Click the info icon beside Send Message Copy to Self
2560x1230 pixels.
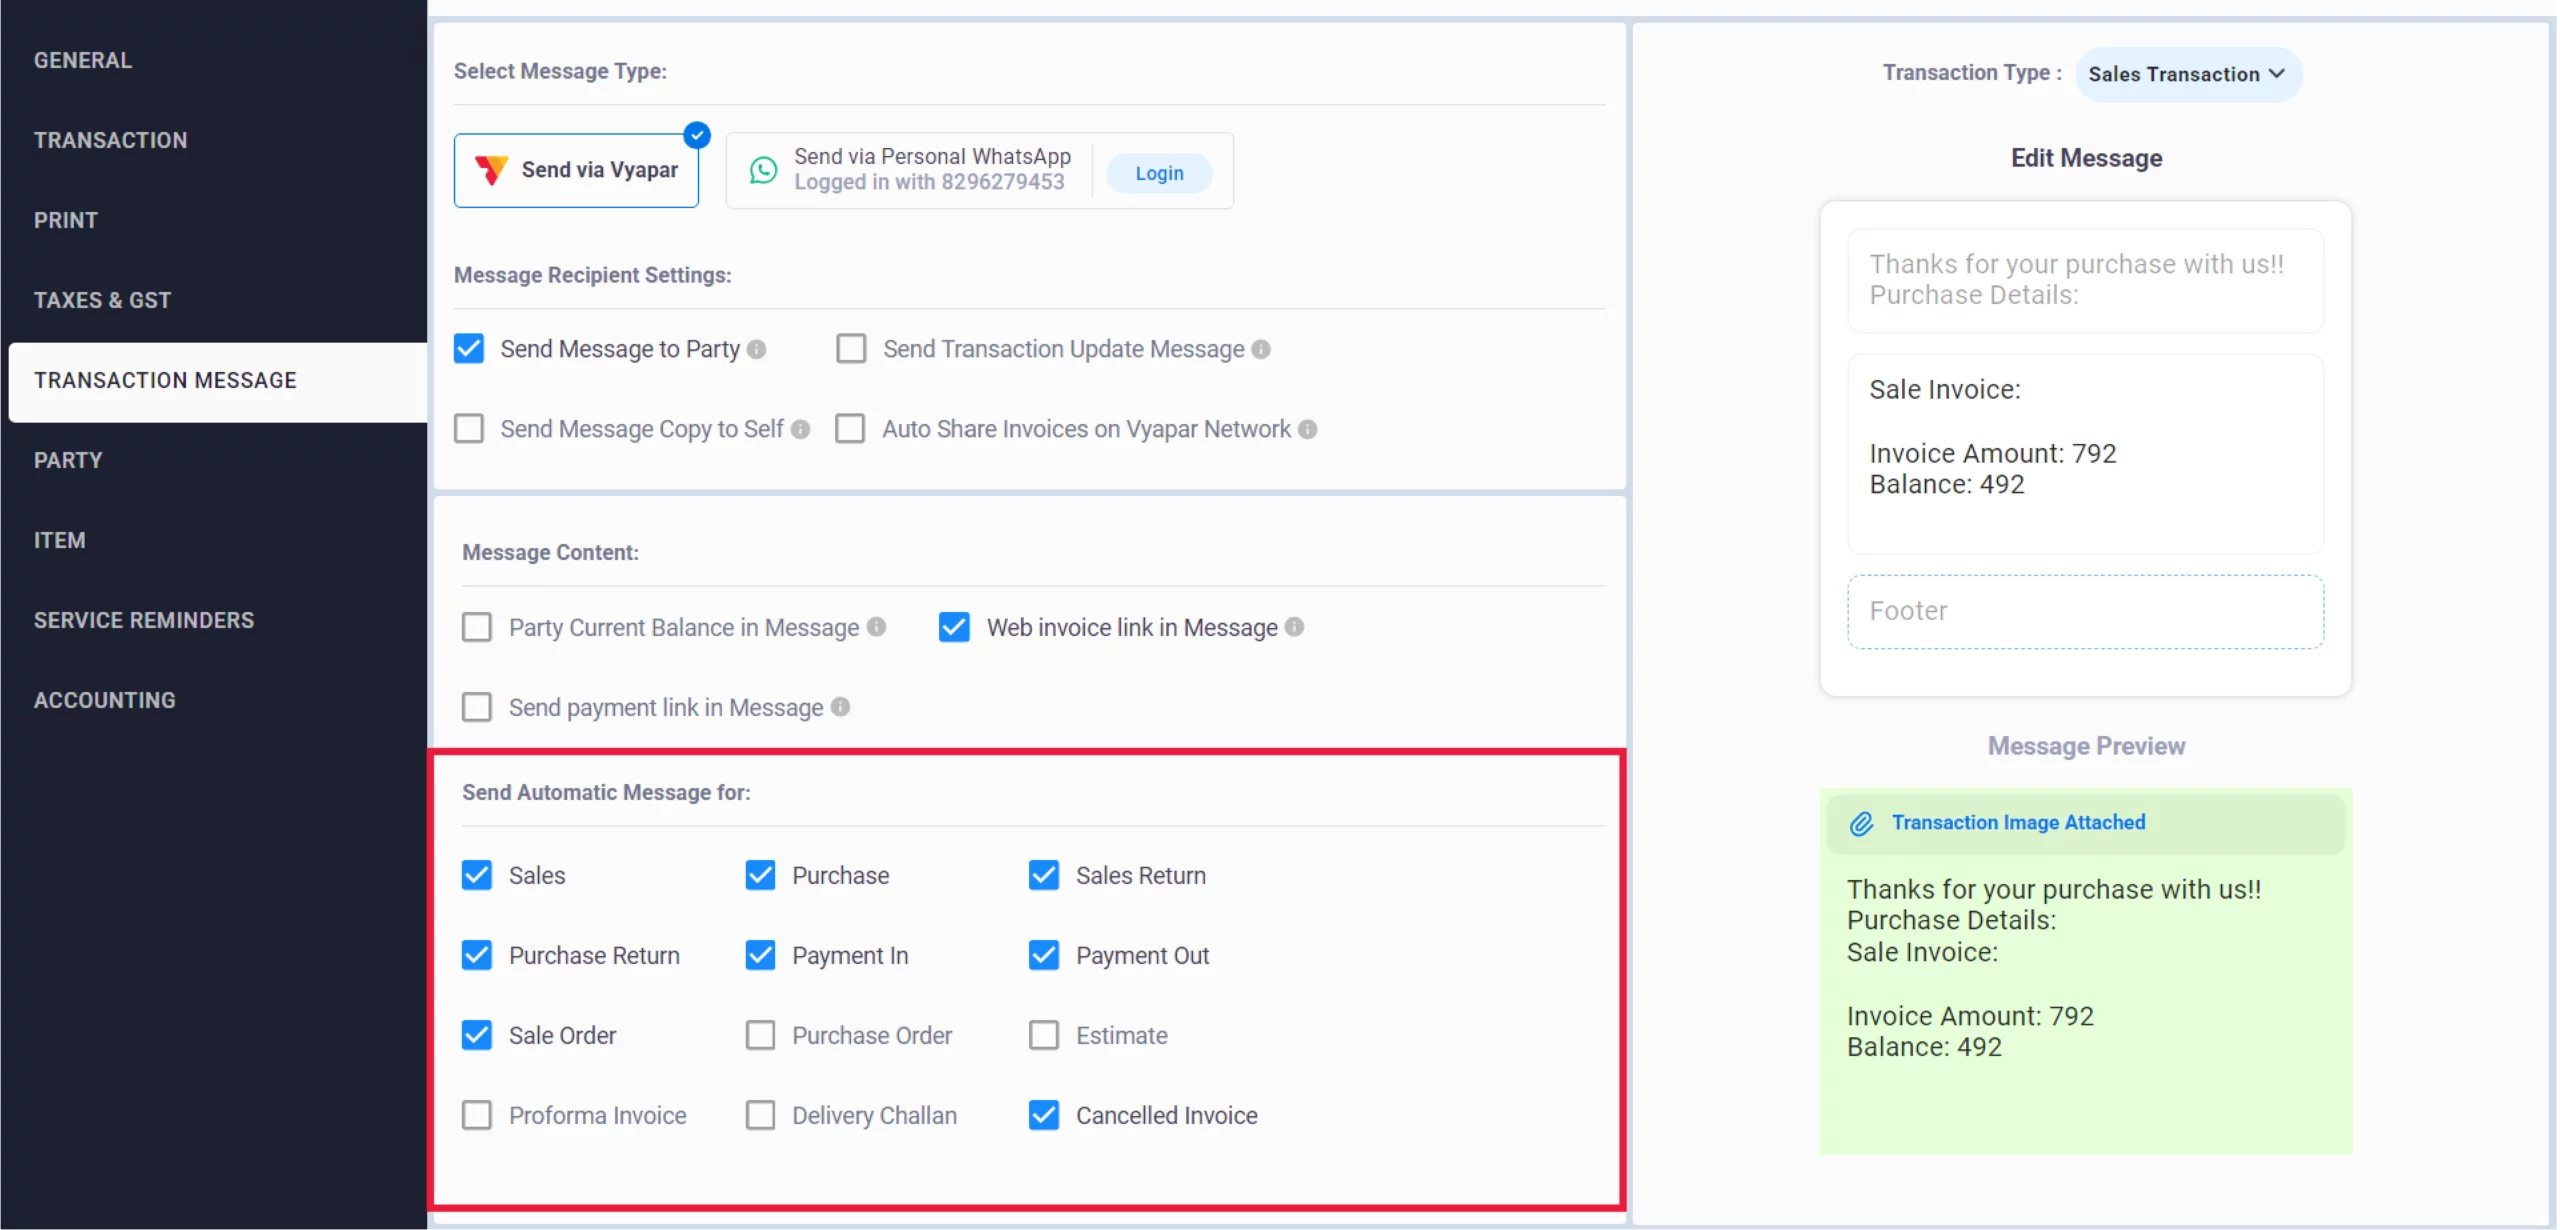pos(801,428)
